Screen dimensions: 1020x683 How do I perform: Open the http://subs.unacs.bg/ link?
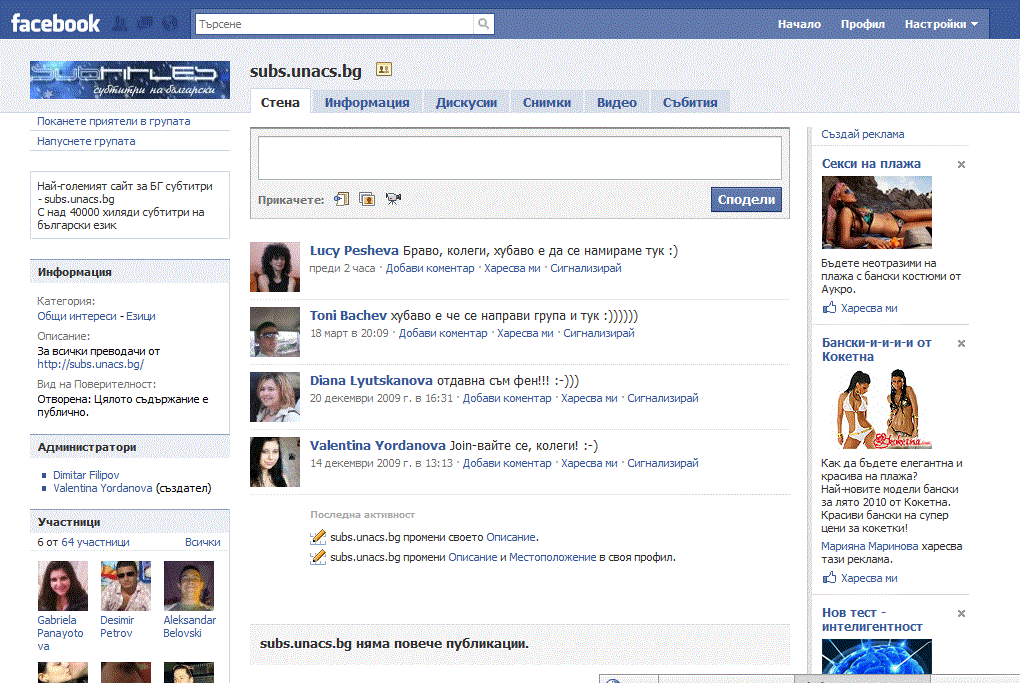click(x=90, y=364)
